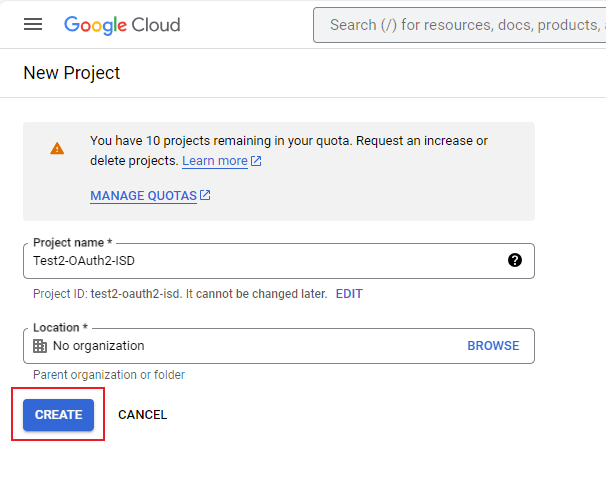Focus the search bar for resources and docs
The image size is (606, 488).
tap(460, 24)
